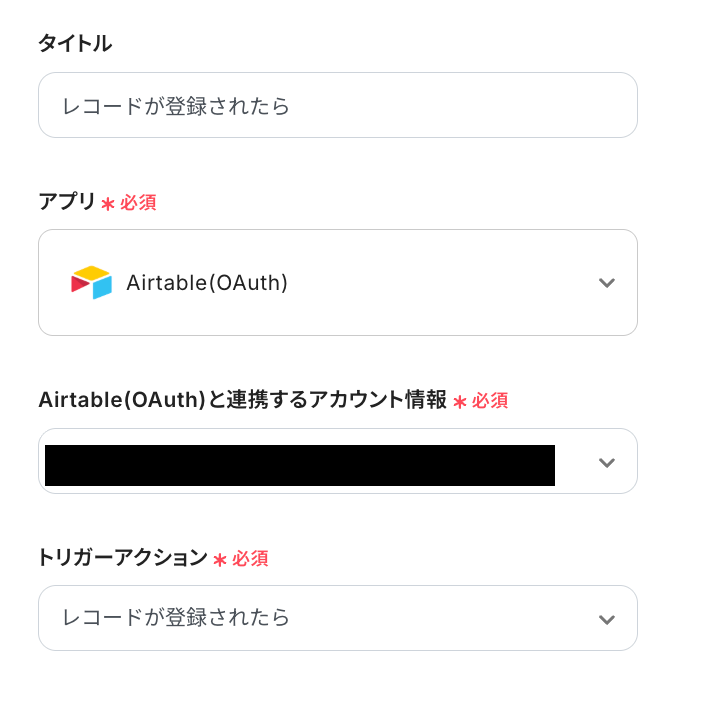
Task: Click the タイトル field label
Action: coord(75,44)
